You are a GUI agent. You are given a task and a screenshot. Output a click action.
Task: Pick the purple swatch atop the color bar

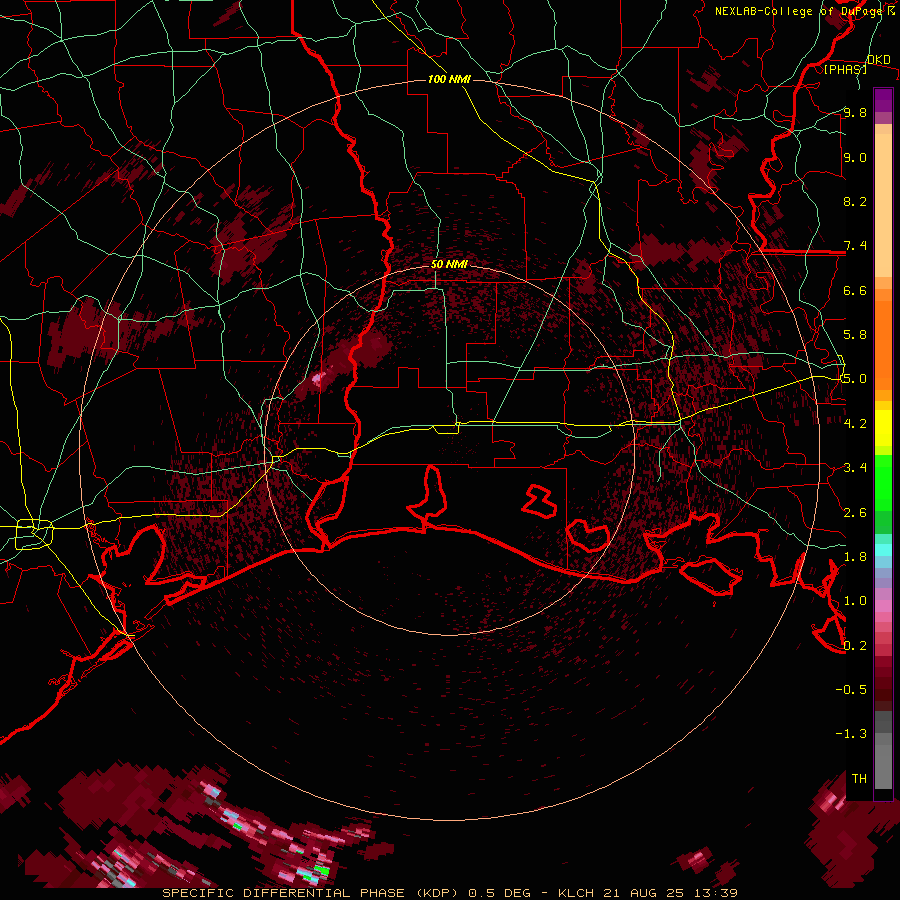[883, 100]
